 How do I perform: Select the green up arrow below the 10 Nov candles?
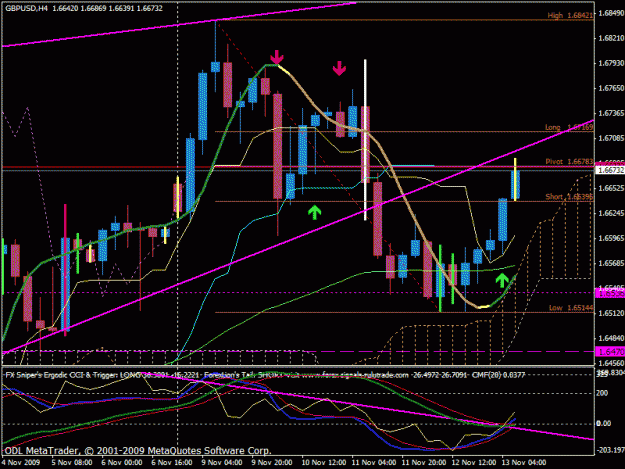314,212
